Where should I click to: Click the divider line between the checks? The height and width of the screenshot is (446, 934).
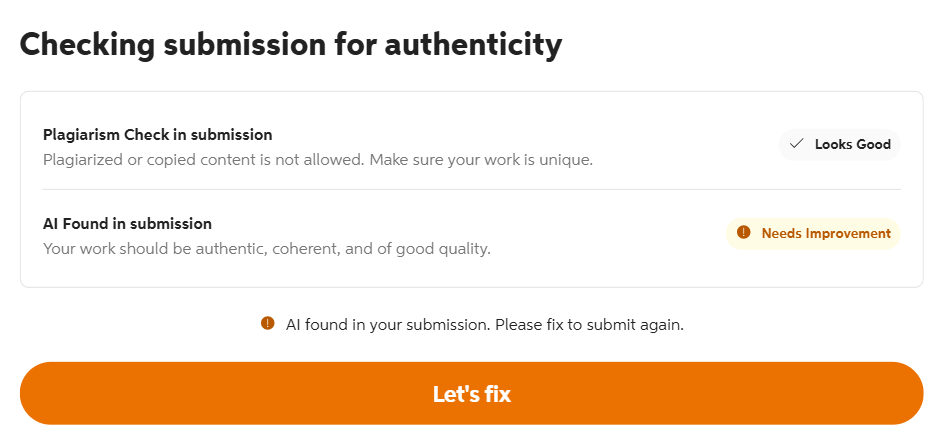[x=471, y=189]
